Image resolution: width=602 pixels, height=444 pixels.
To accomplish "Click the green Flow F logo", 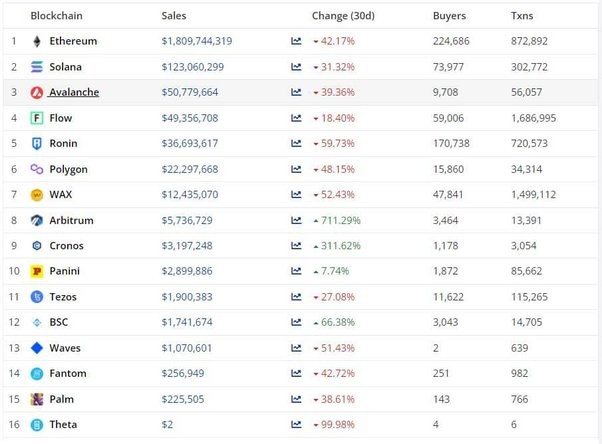I will click(x=37, y=118).
